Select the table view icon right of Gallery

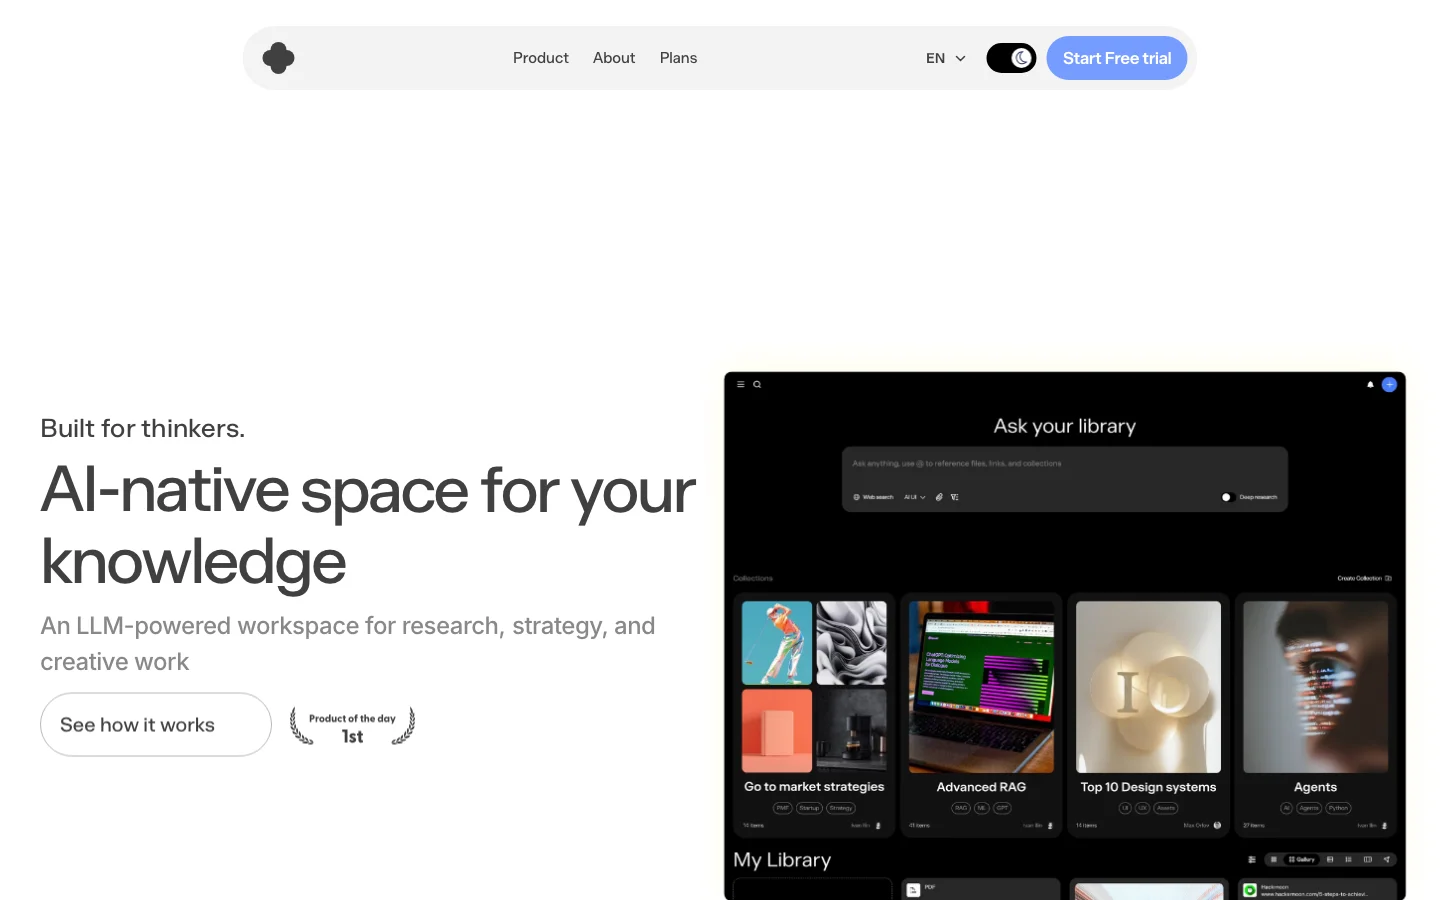click(1330, 859)
